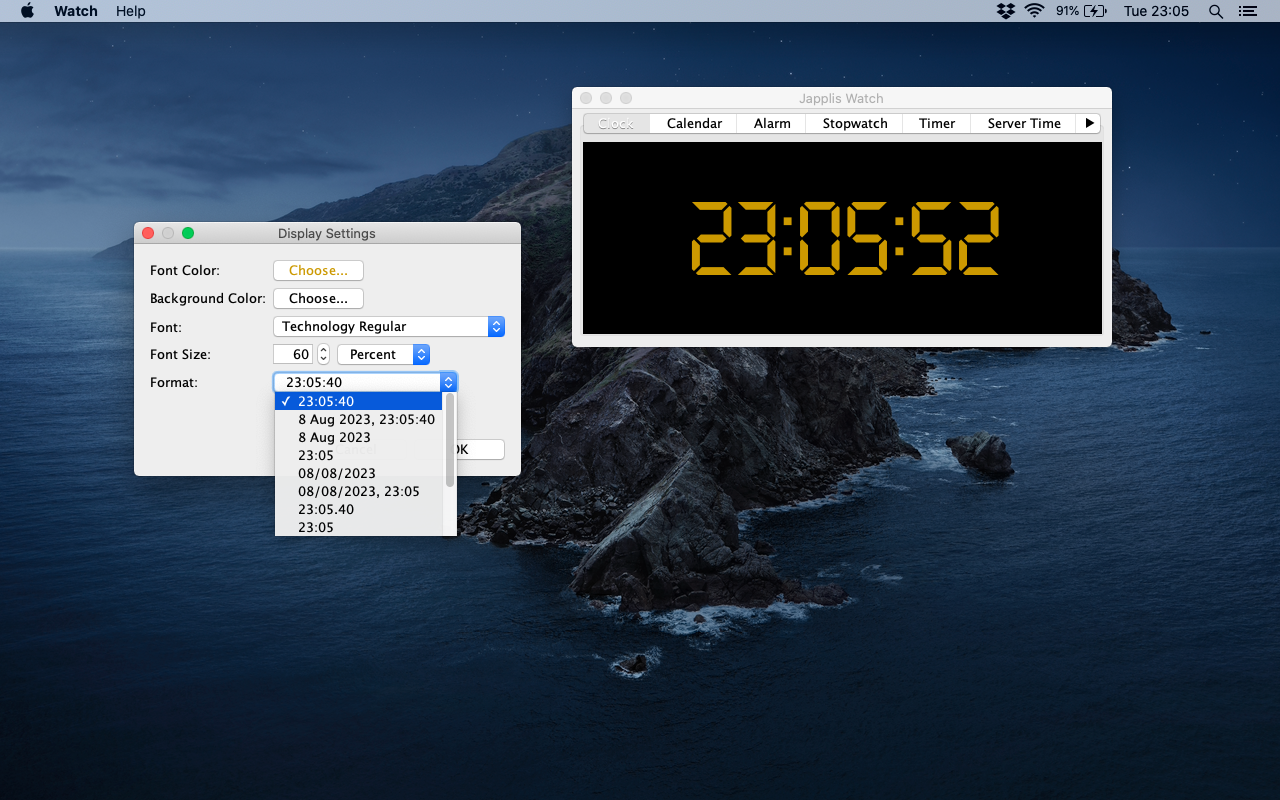1280x800 pixels.
Task: Click Choose button for Background Color
Action: [318, 298]
